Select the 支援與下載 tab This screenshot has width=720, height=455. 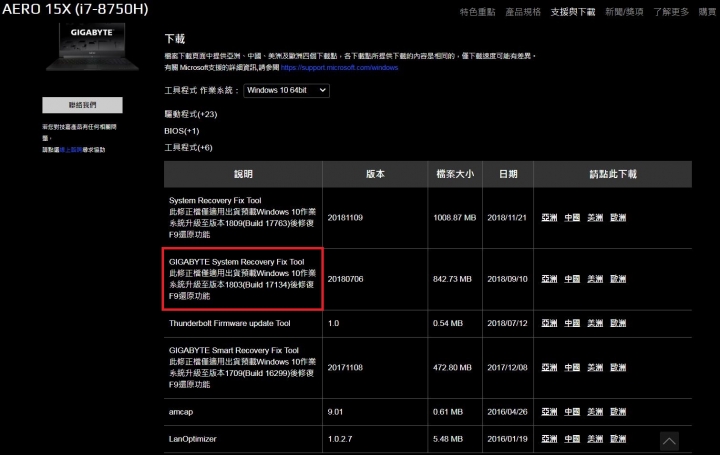click(x=573, y=12)
